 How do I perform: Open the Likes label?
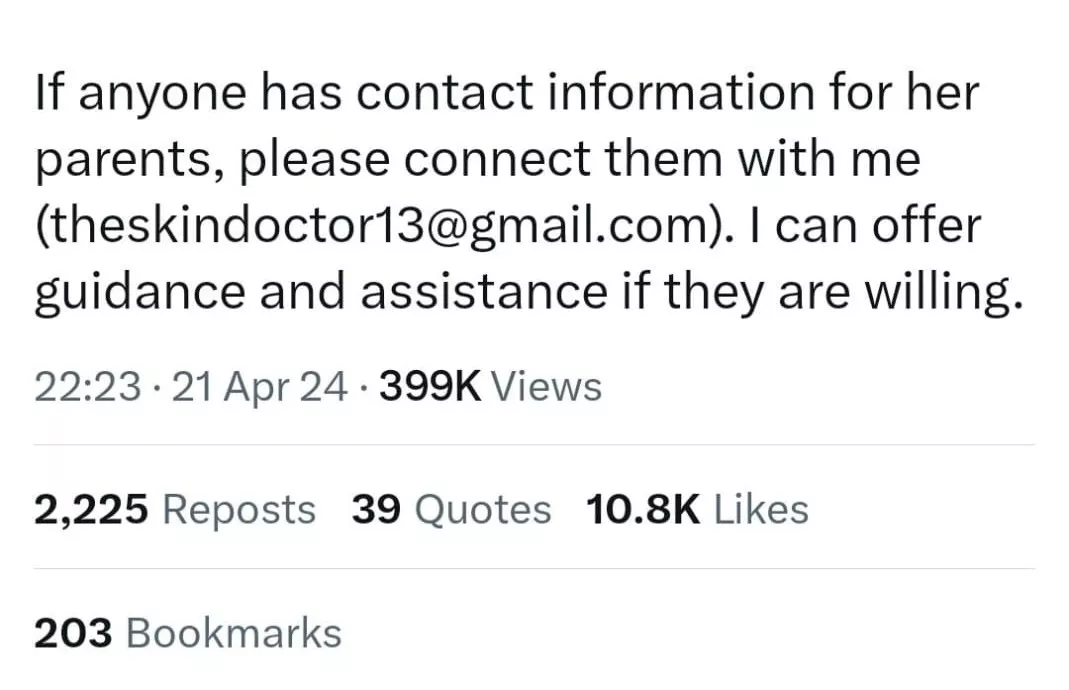pyautogui.click(x=762, y=510)
